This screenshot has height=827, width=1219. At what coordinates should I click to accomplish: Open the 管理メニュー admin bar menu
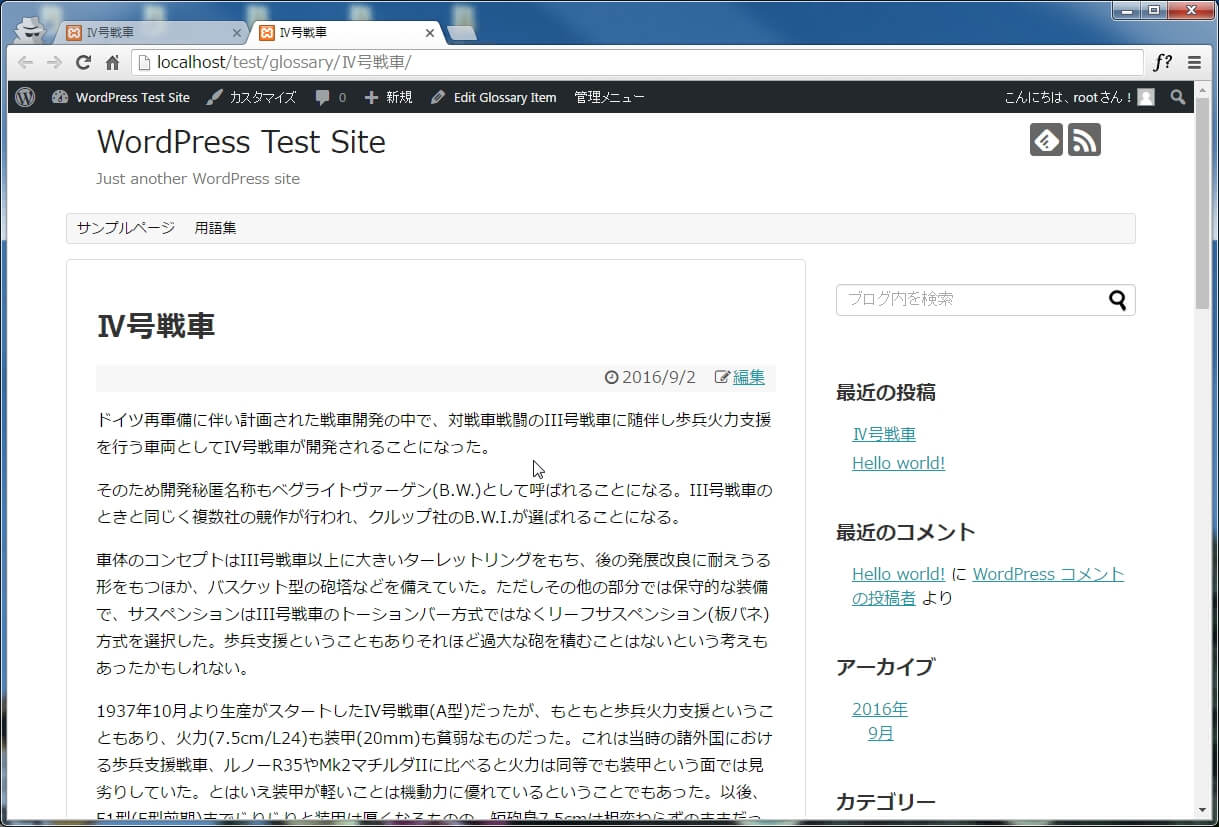(x=609, y=97)
